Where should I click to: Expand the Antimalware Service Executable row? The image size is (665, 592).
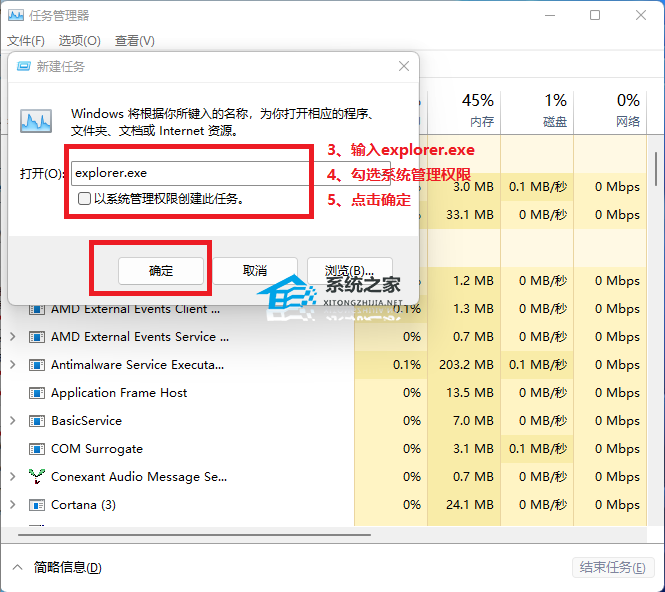(x=13, y=365)
